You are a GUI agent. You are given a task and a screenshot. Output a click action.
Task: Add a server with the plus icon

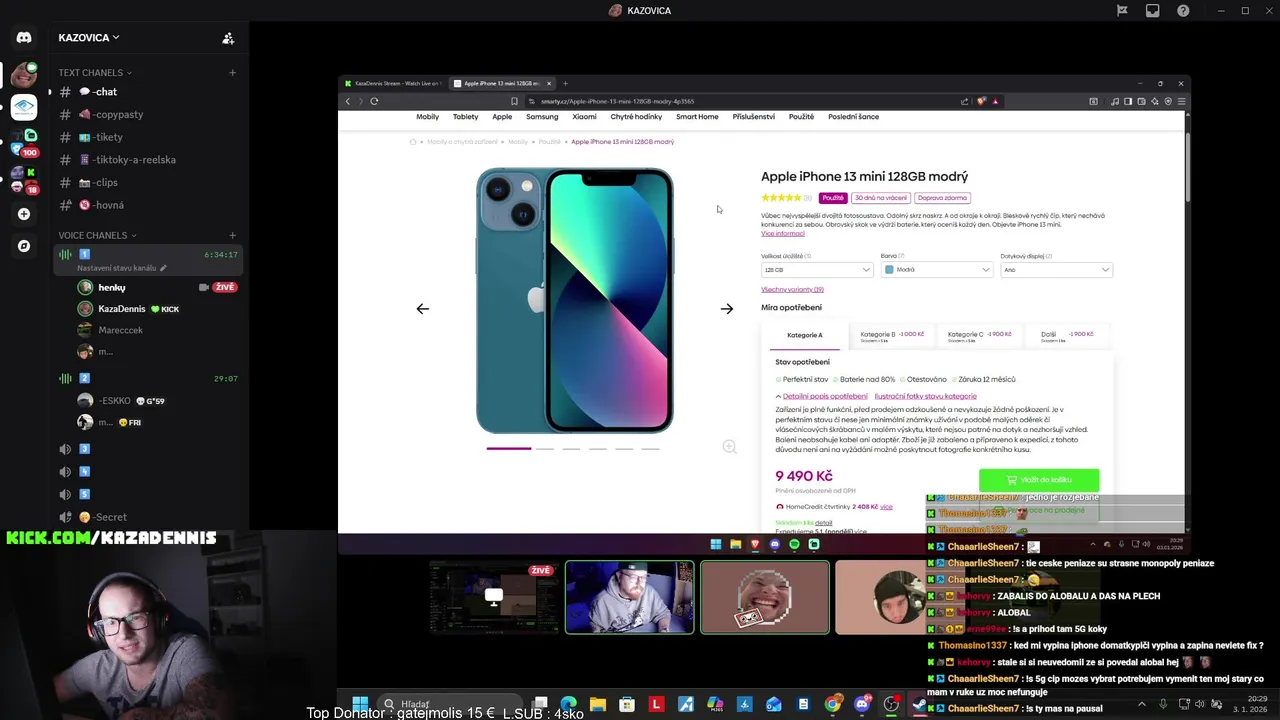24,214
